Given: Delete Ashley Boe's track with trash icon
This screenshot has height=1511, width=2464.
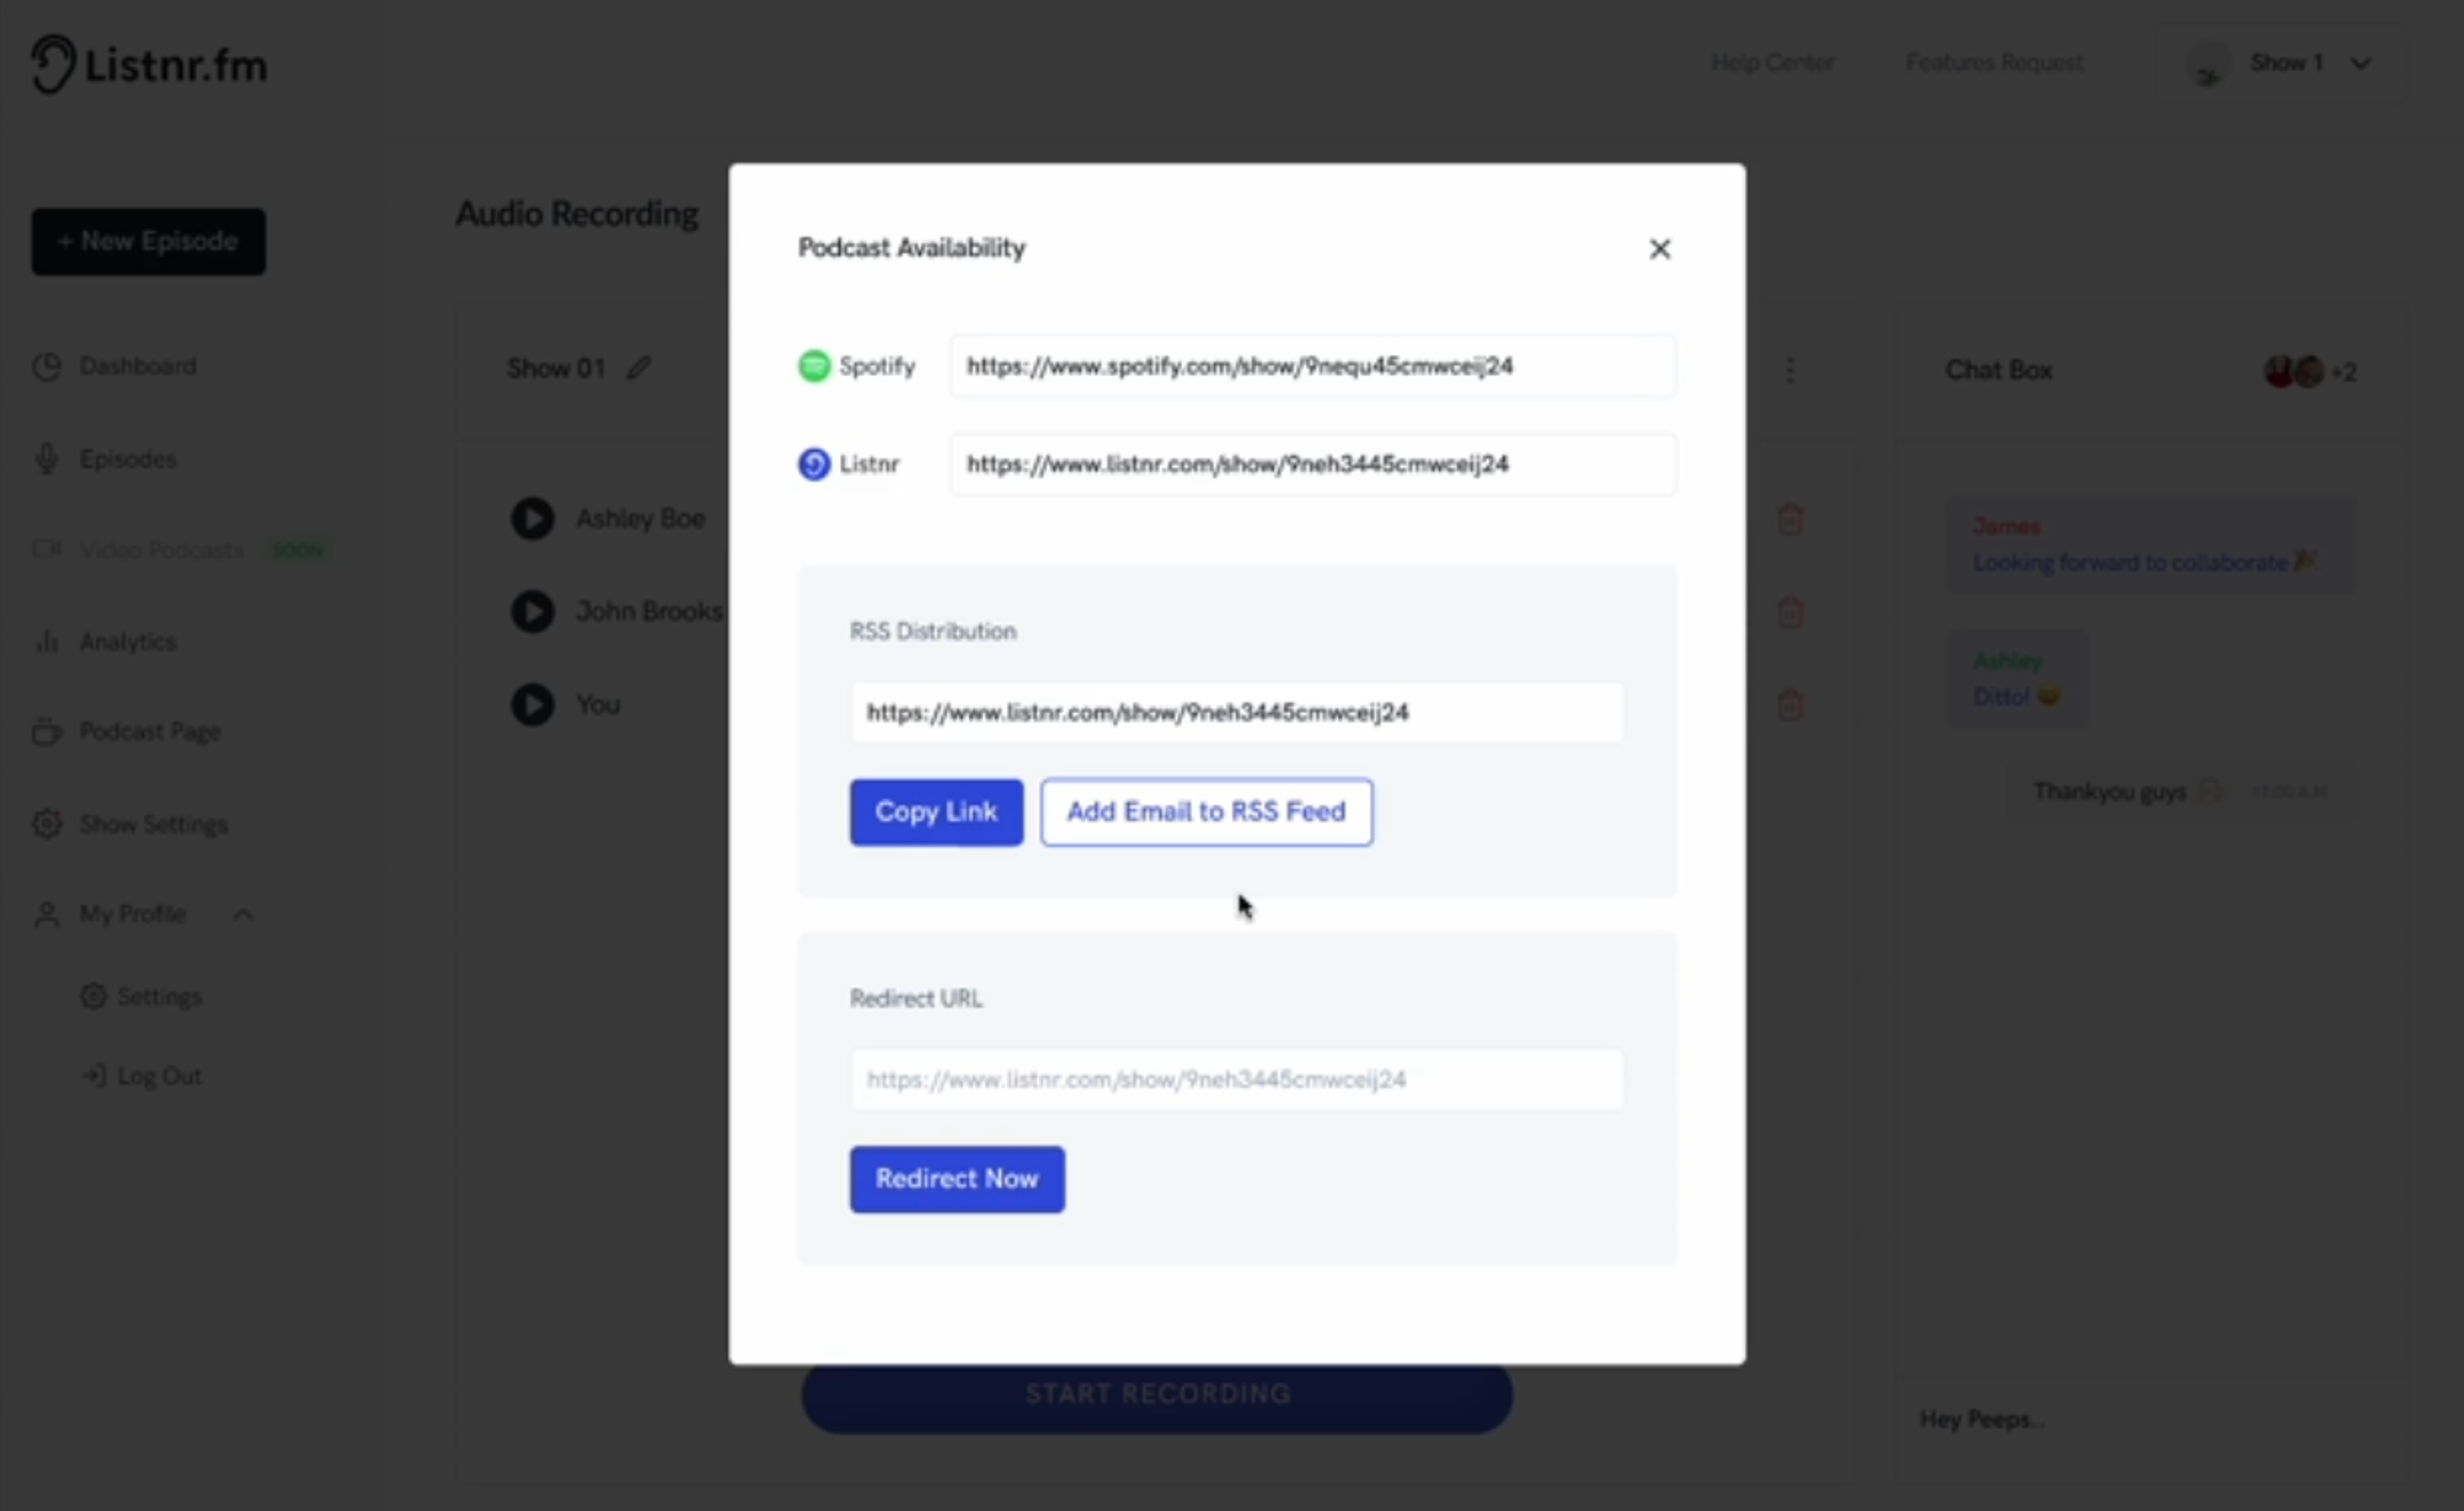Looking at the screenshot, I should coord(1789,519).
